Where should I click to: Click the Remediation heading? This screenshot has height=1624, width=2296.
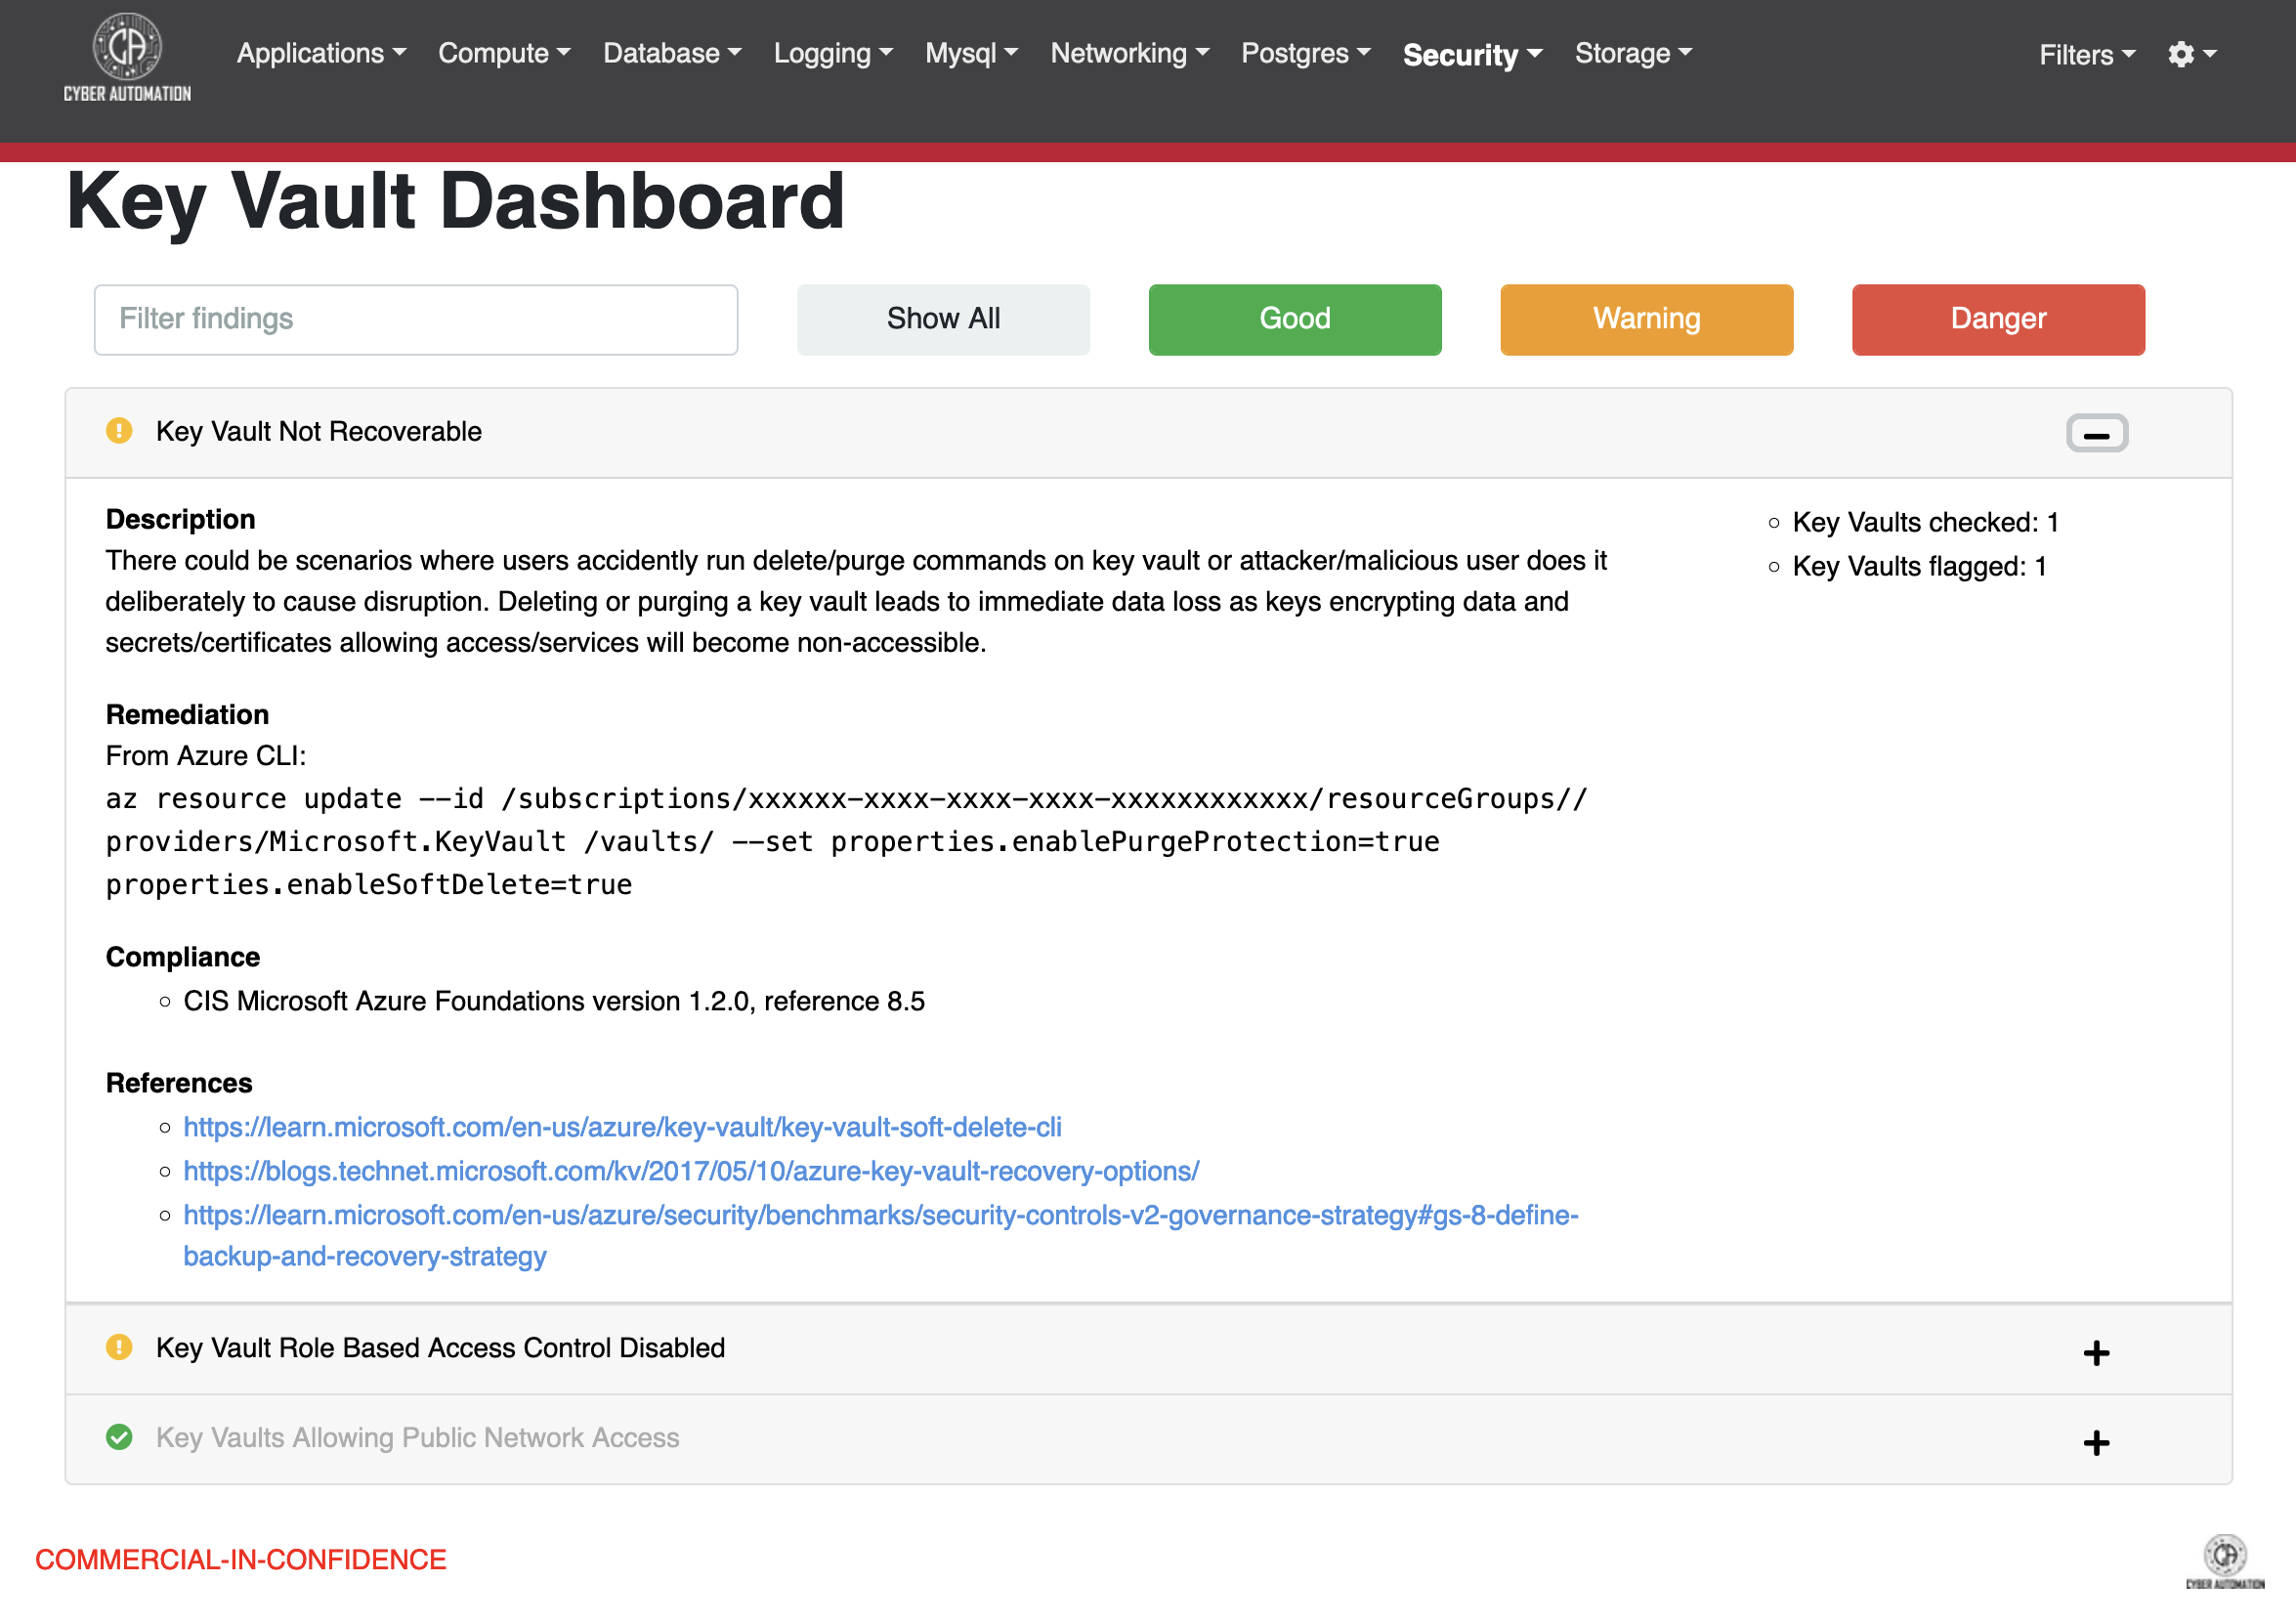coord(187,714)
